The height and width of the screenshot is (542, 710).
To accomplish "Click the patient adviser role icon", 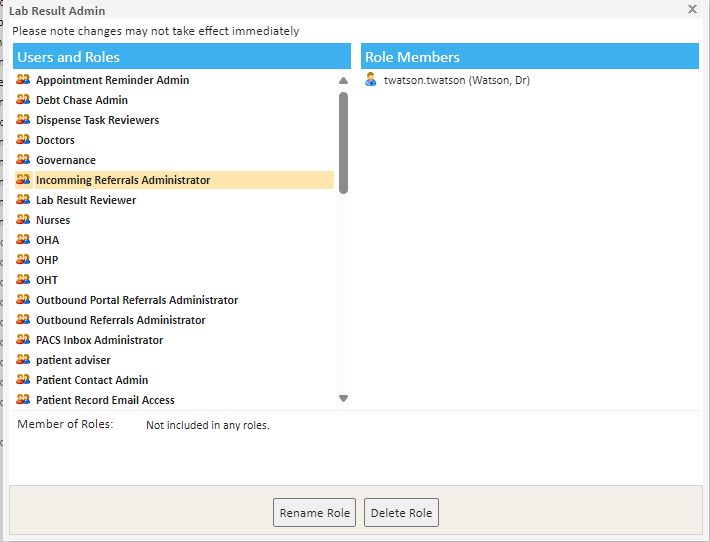I will click(x=23, y=360).
